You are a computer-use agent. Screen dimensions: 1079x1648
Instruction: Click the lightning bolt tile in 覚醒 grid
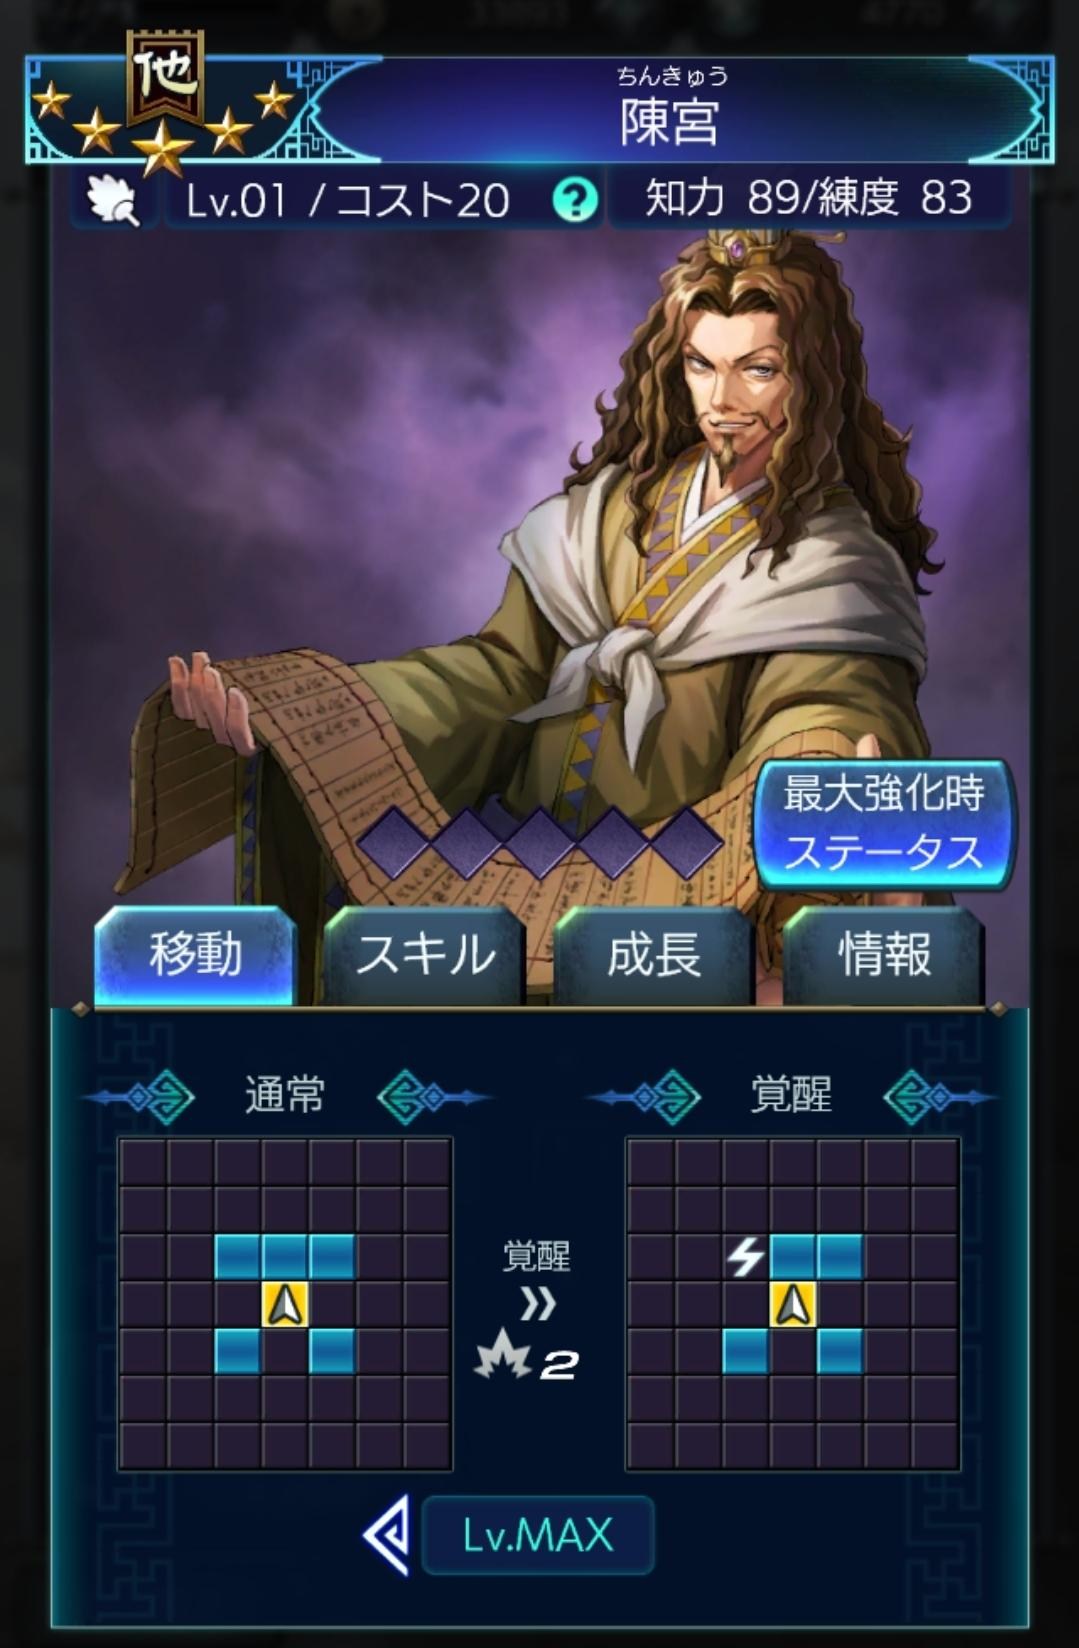coord(745,1257)
